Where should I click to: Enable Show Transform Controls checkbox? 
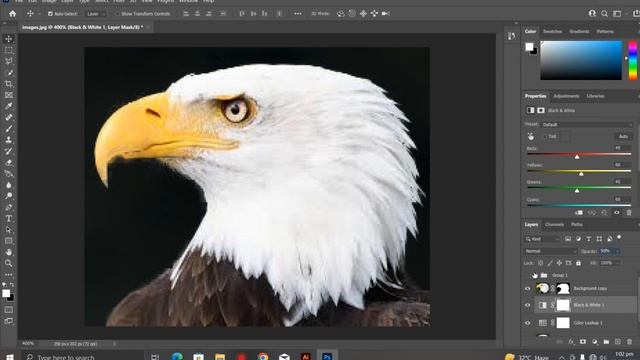tap(117, 14)
